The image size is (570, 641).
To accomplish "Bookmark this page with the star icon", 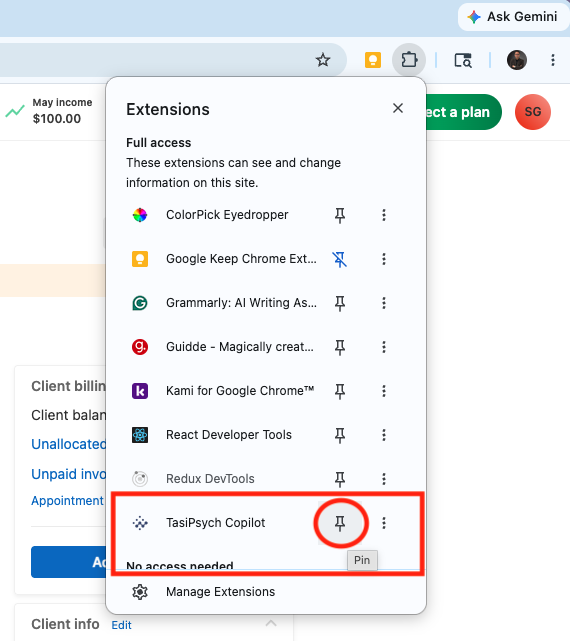I will point(323,60).
